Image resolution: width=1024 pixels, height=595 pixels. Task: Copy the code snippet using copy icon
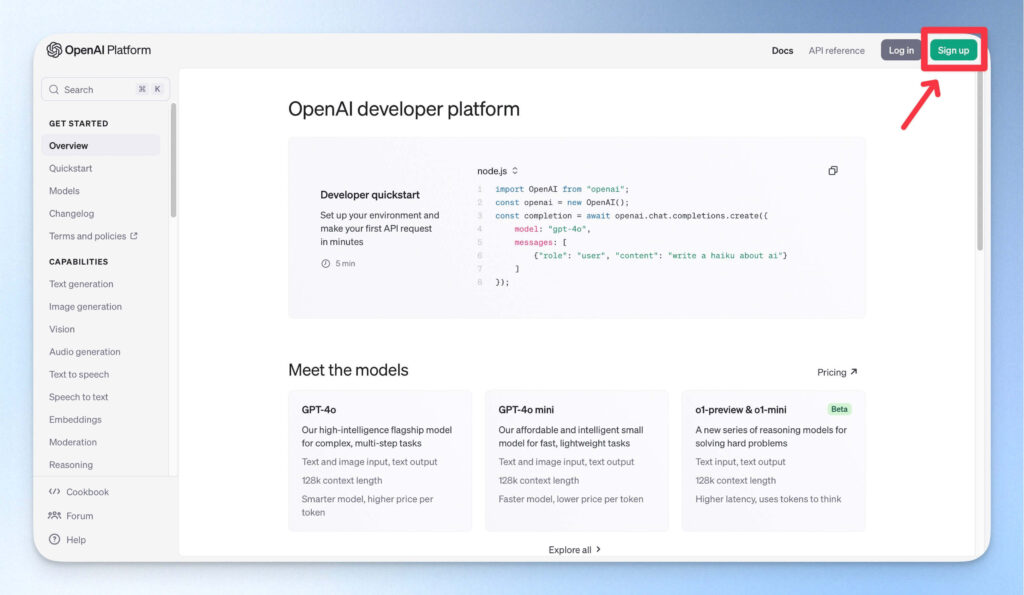click(x=833, y=170)
